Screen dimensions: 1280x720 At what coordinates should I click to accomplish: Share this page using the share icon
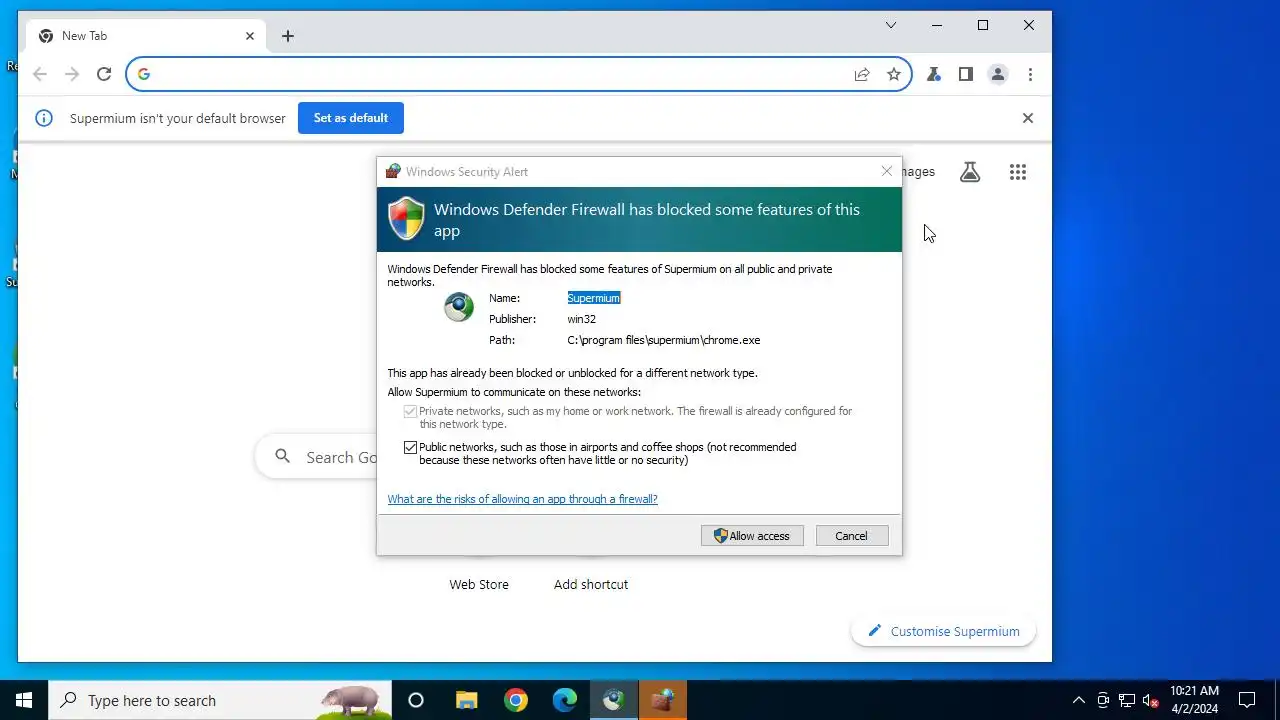862,74
